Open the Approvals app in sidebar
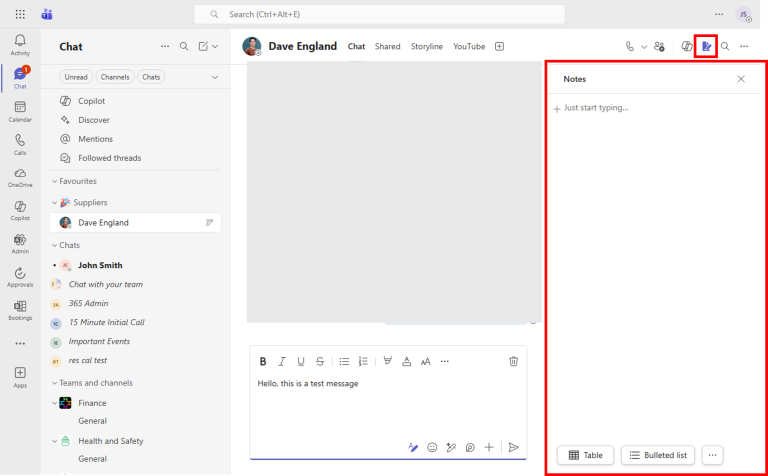The height and width of the screenshot is (476, 768). [x=20, y=277]
